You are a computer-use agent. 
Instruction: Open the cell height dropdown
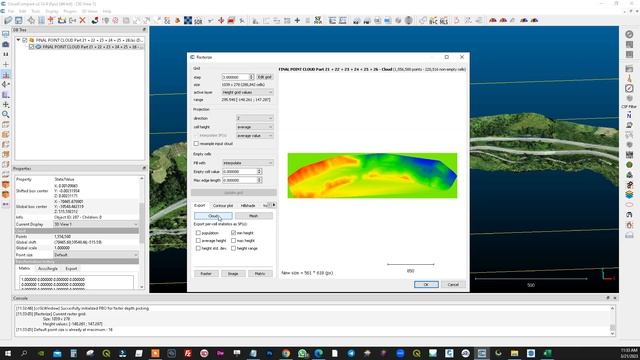[254, 127]
